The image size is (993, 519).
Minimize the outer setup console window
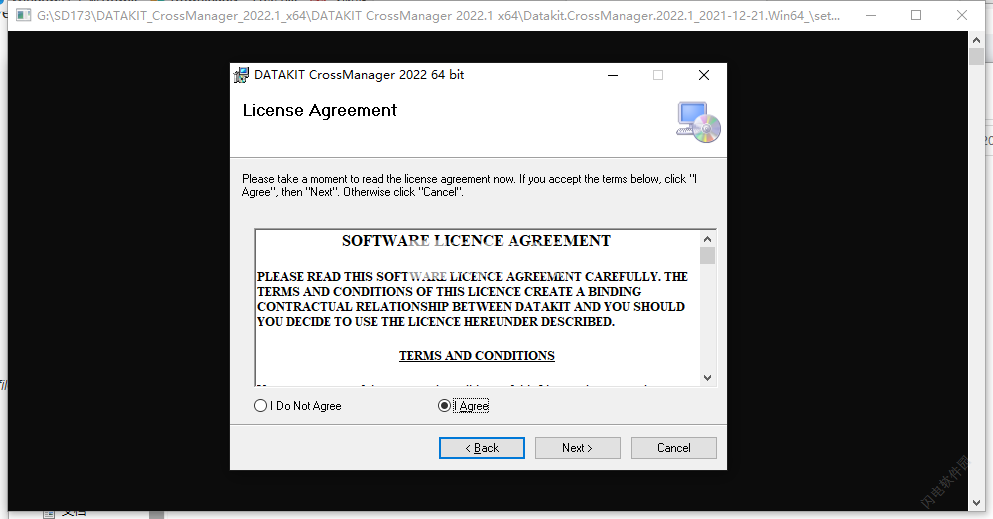coord(871,15)
